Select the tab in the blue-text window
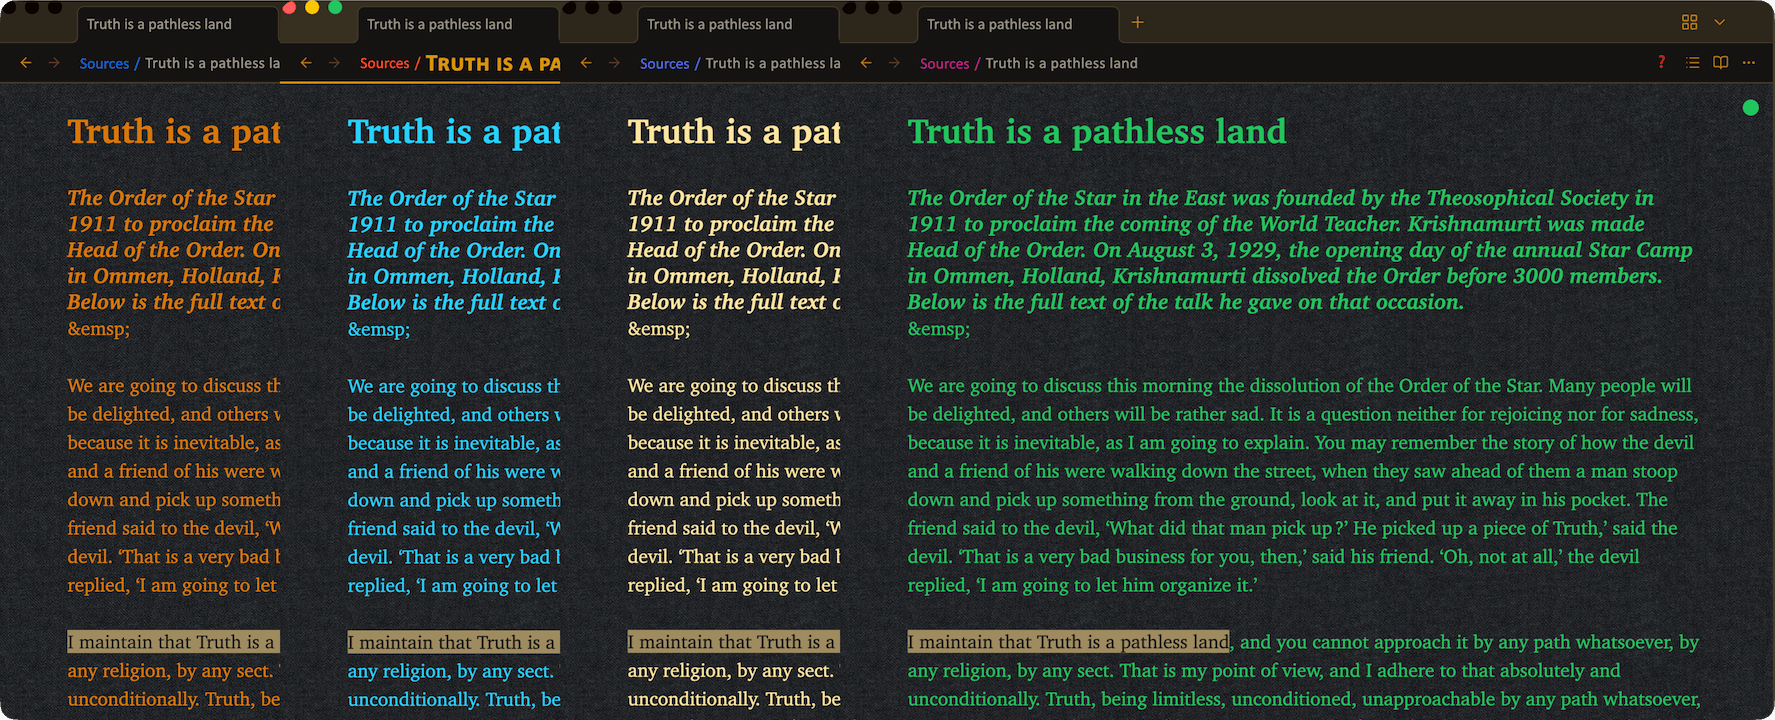The height and width of the screenshot is (720, 1775). point(457,24)
